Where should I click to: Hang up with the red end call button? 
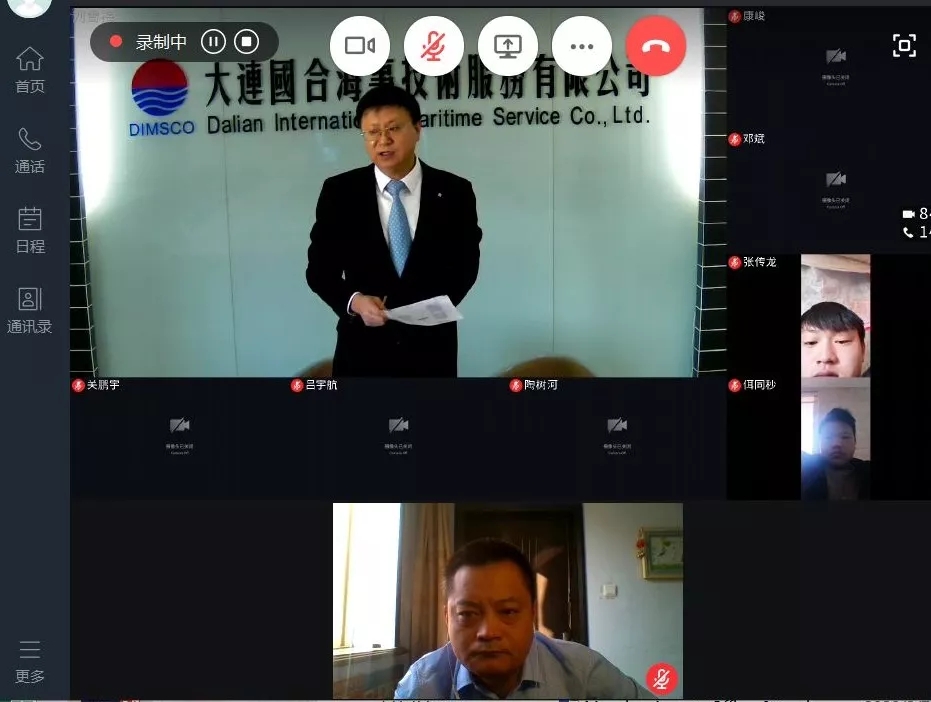pyautogui.click(x=656, y=46)
